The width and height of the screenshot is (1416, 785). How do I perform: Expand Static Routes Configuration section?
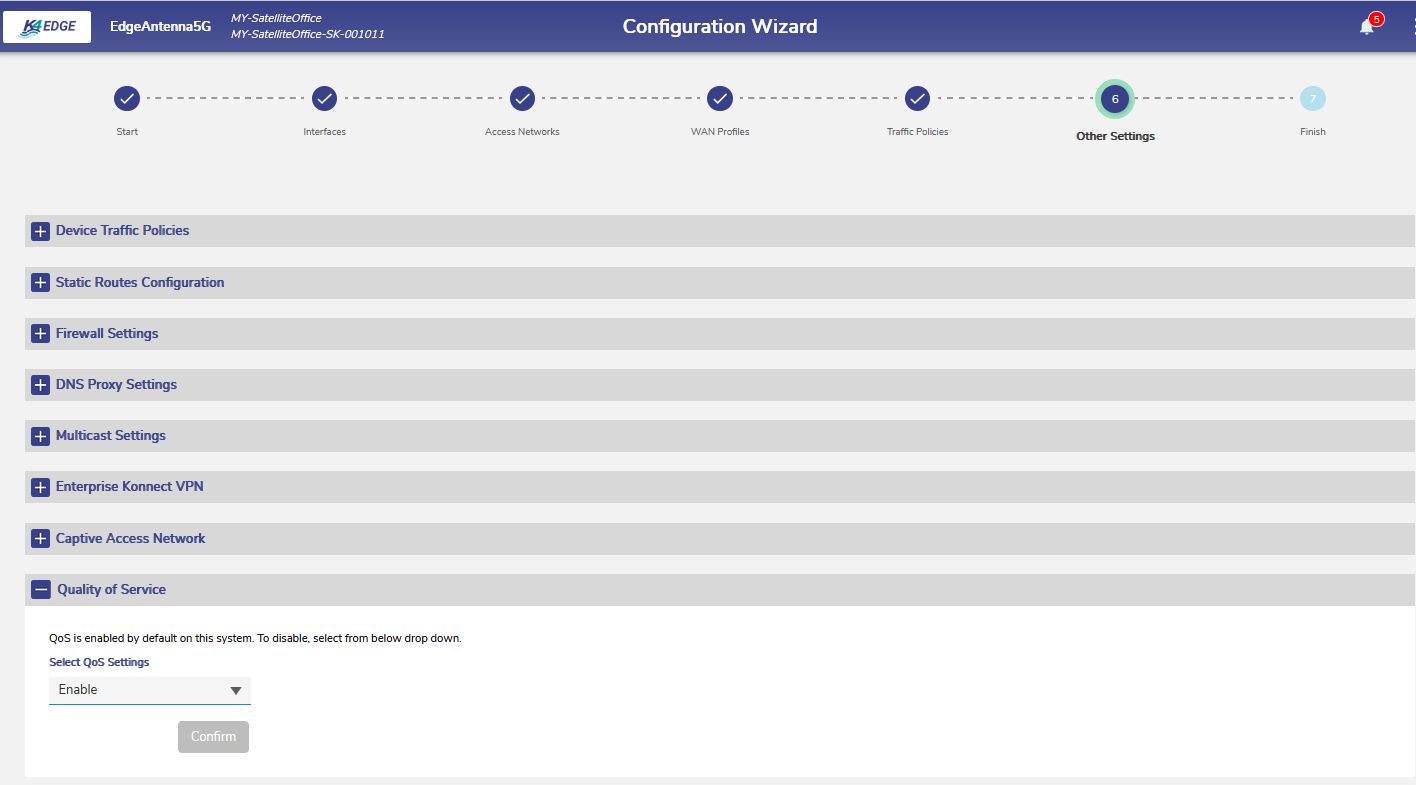(40, 283)
